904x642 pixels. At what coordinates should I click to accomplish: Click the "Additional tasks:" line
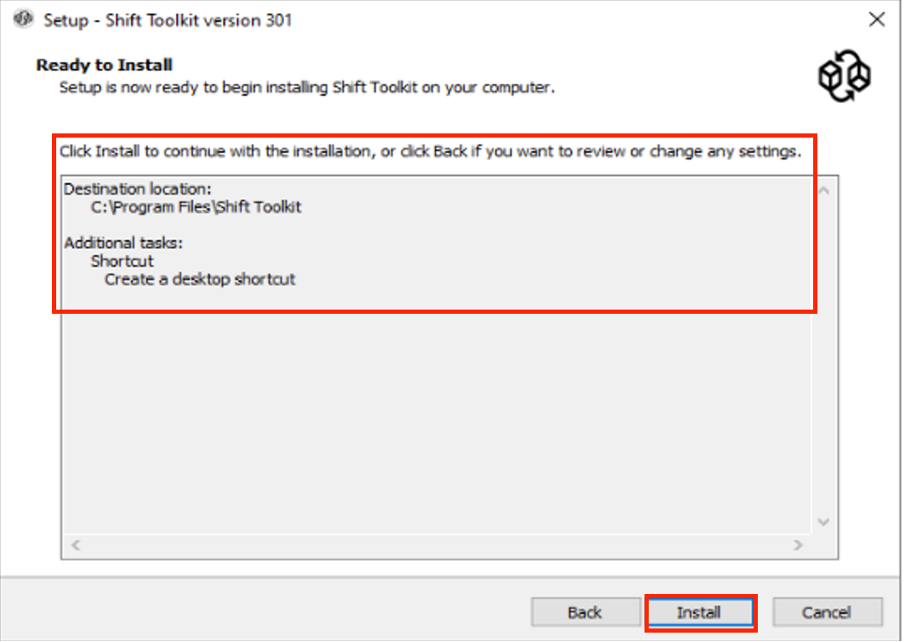124,243
